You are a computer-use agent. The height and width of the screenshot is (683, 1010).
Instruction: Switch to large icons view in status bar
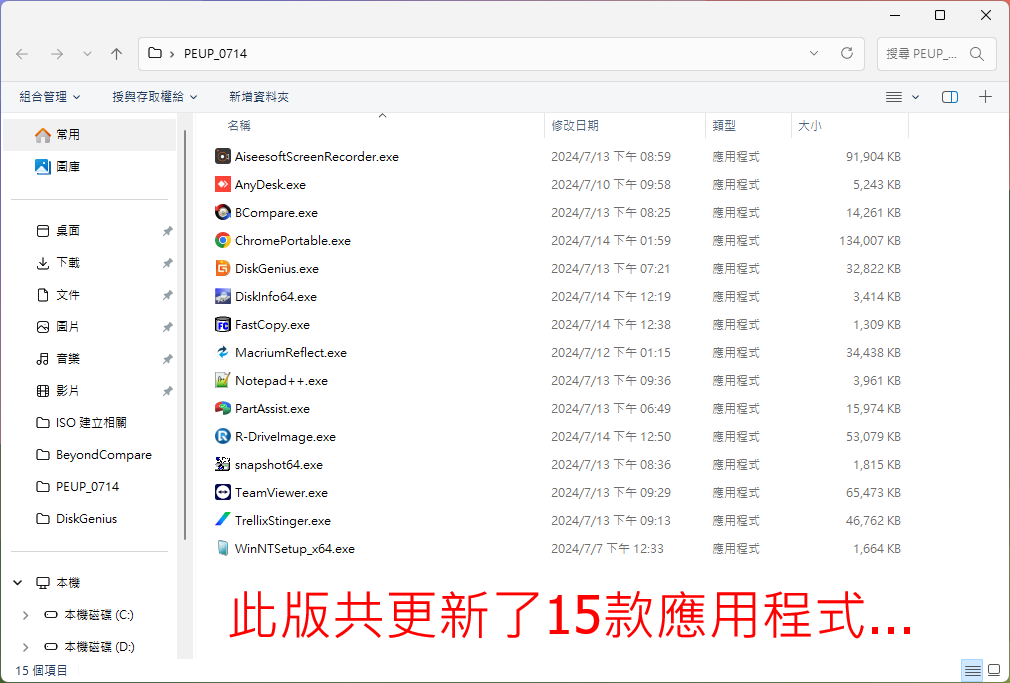[994, 671]
